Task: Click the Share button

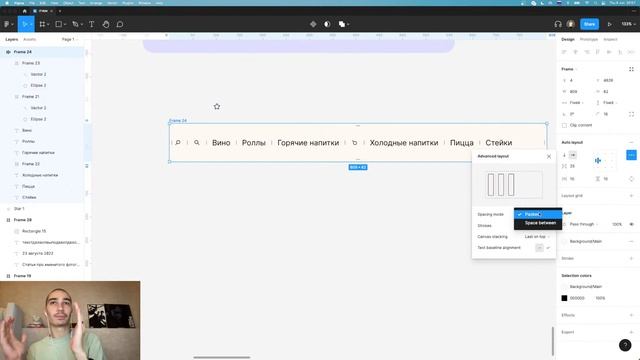Action: click(x=589, y=24)
